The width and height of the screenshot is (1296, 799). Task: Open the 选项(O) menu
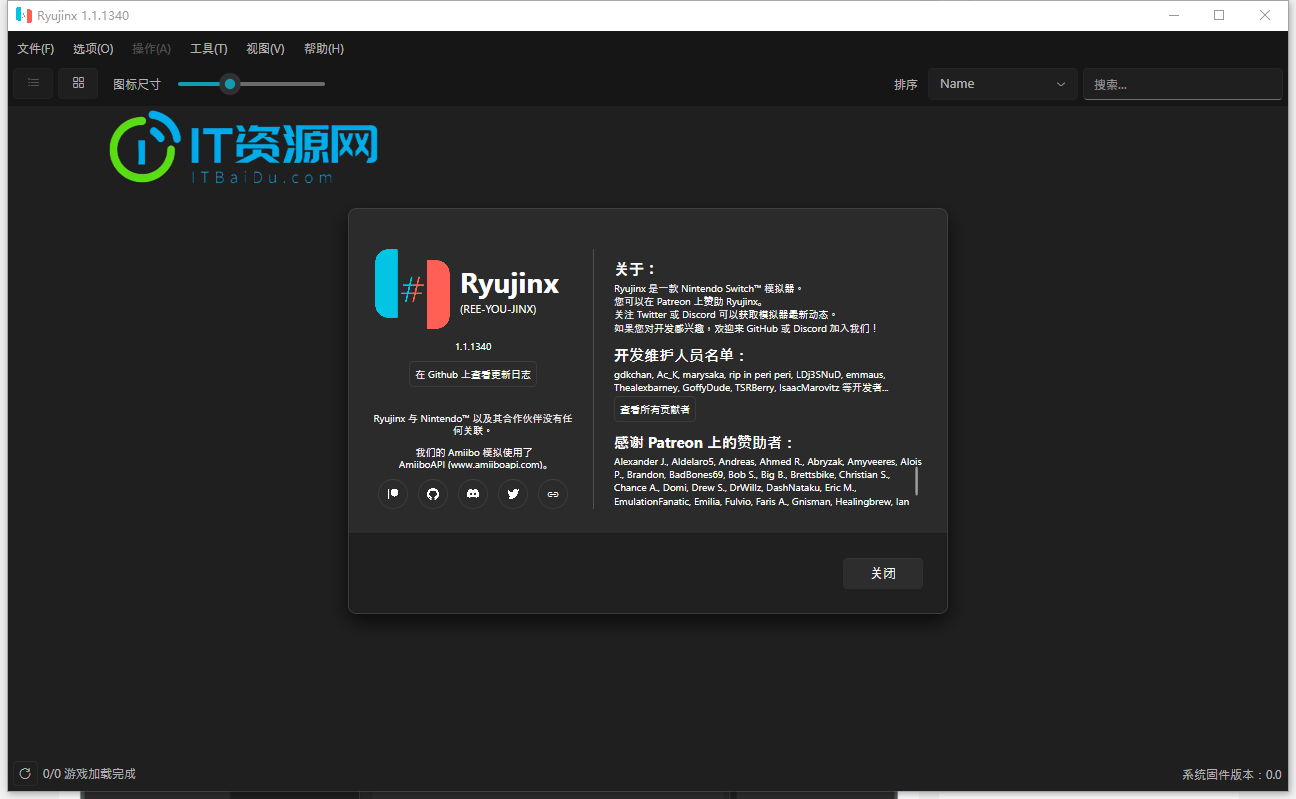(93, 49)
